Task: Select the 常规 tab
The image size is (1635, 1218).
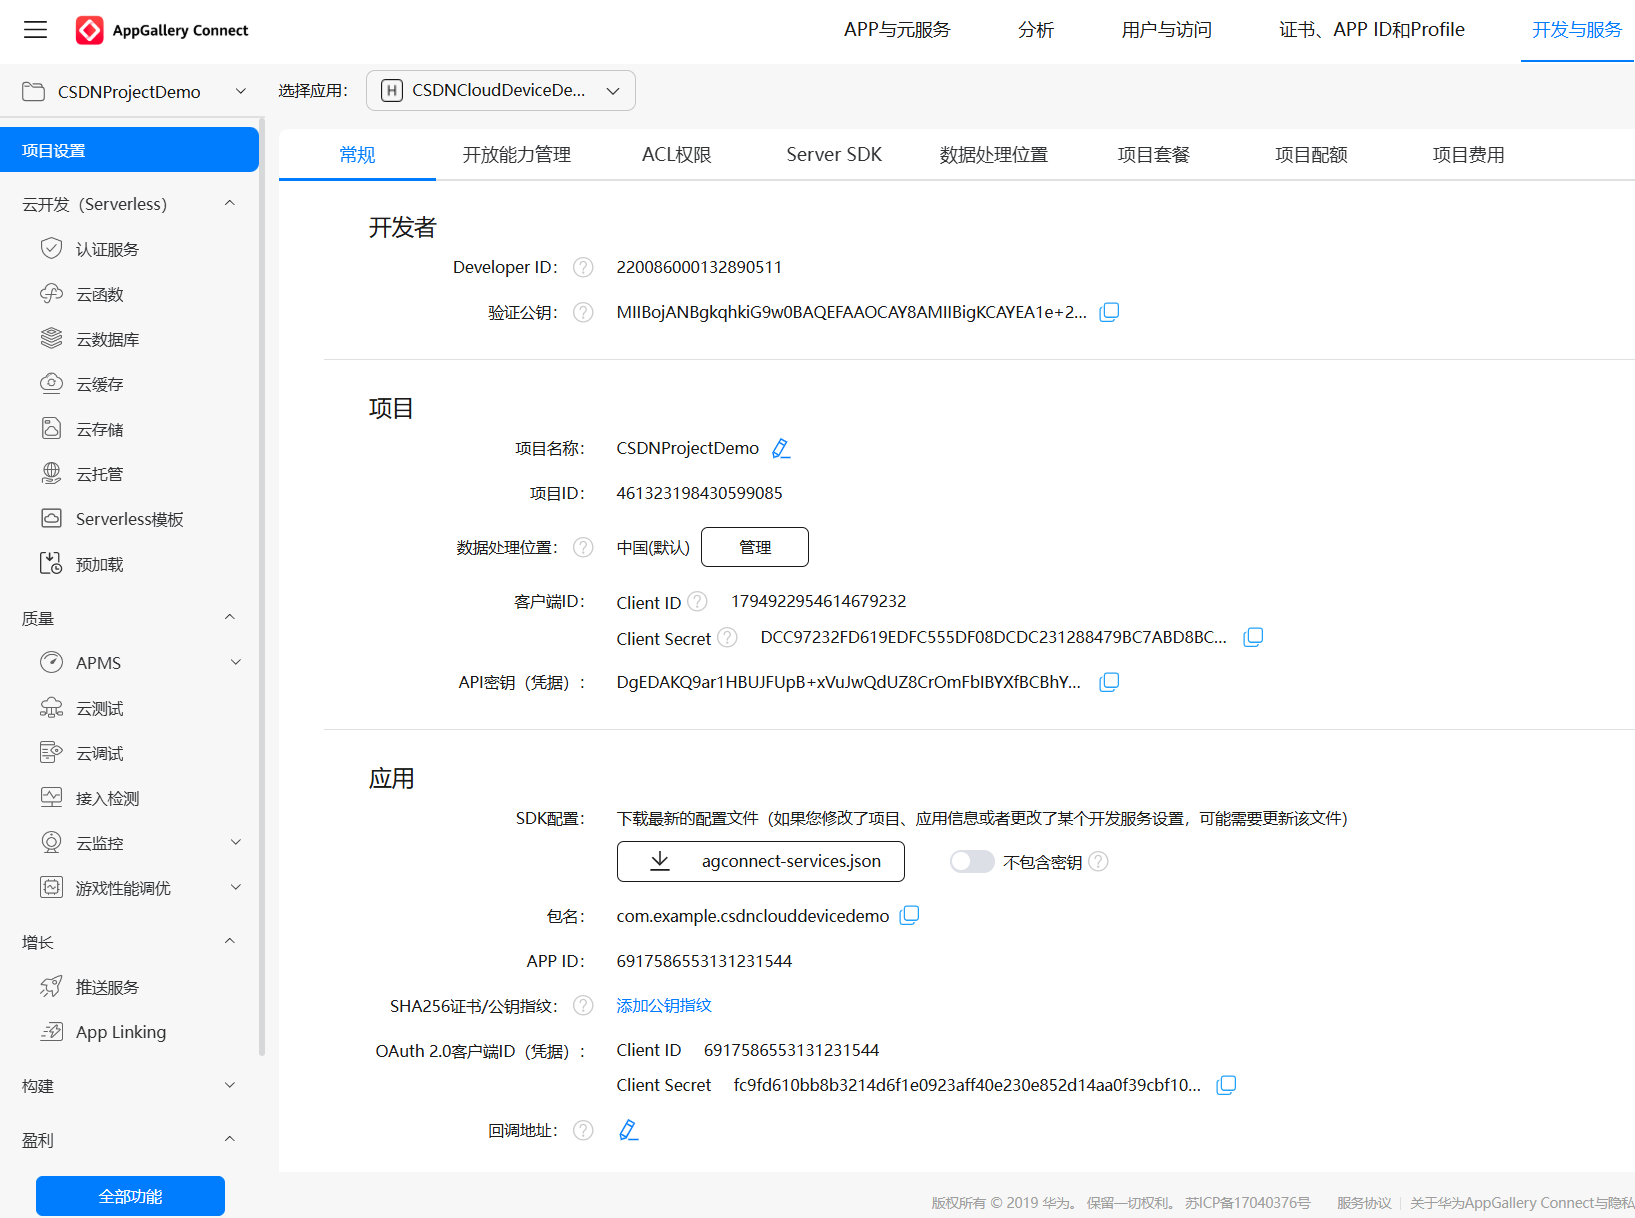Action: coord(357,154)
